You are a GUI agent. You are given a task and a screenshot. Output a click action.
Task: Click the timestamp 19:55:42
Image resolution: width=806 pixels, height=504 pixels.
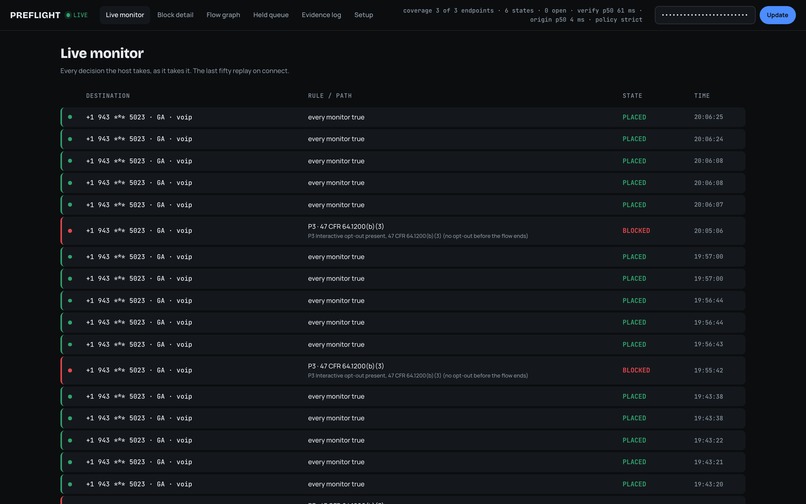(708, 370)
